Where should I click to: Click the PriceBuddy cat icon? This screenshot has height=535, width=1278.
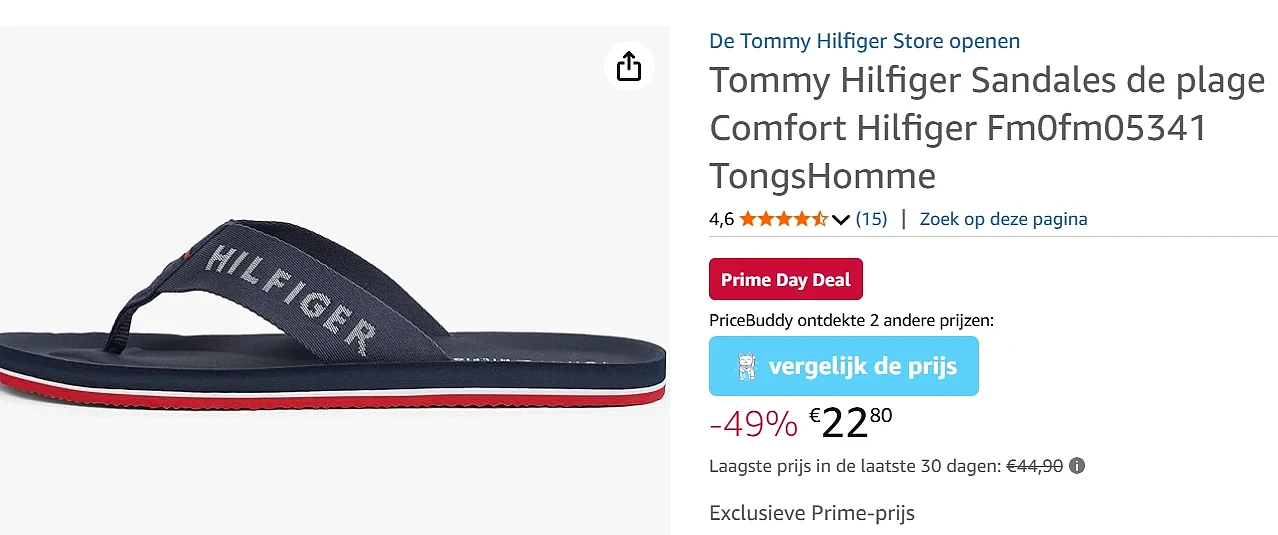[744, 367]
